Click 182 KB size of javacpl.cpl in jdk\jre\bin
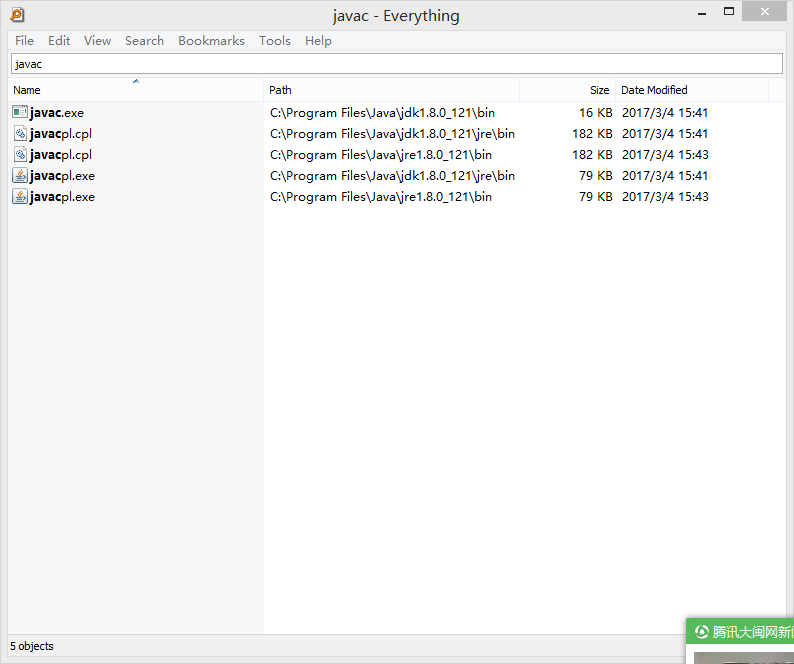Viewport: 794px width, 664px height. pyautogui.click(x=592, y=134)
